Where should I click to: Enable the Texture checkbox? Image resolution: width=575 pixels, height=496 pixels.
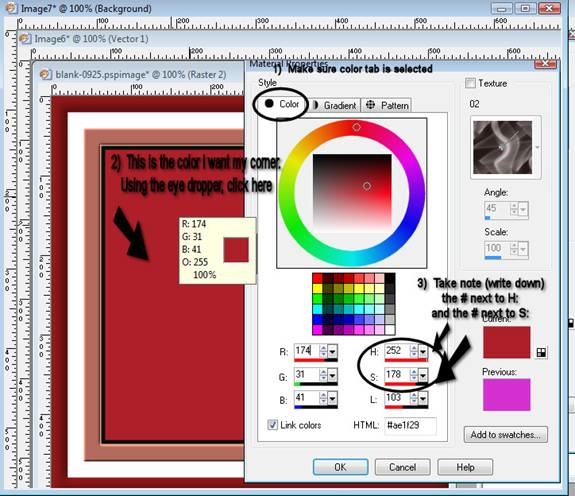click(x=470, y=83)
